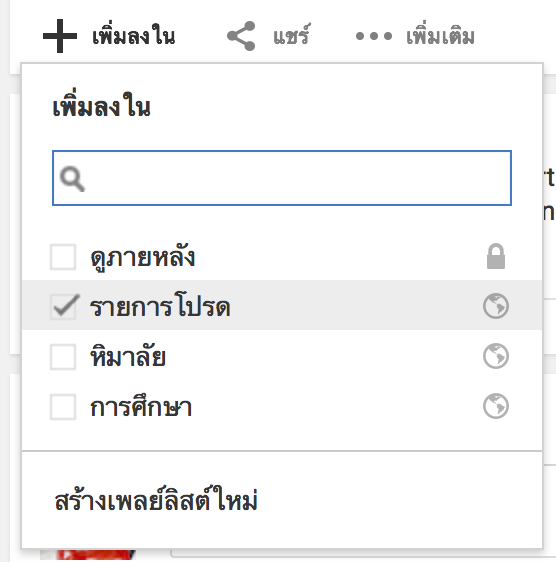The width and height of the screenshot is (556, 562).
Task: Check the หิมาลัย playlist checkbox
Action: (63, 357)
